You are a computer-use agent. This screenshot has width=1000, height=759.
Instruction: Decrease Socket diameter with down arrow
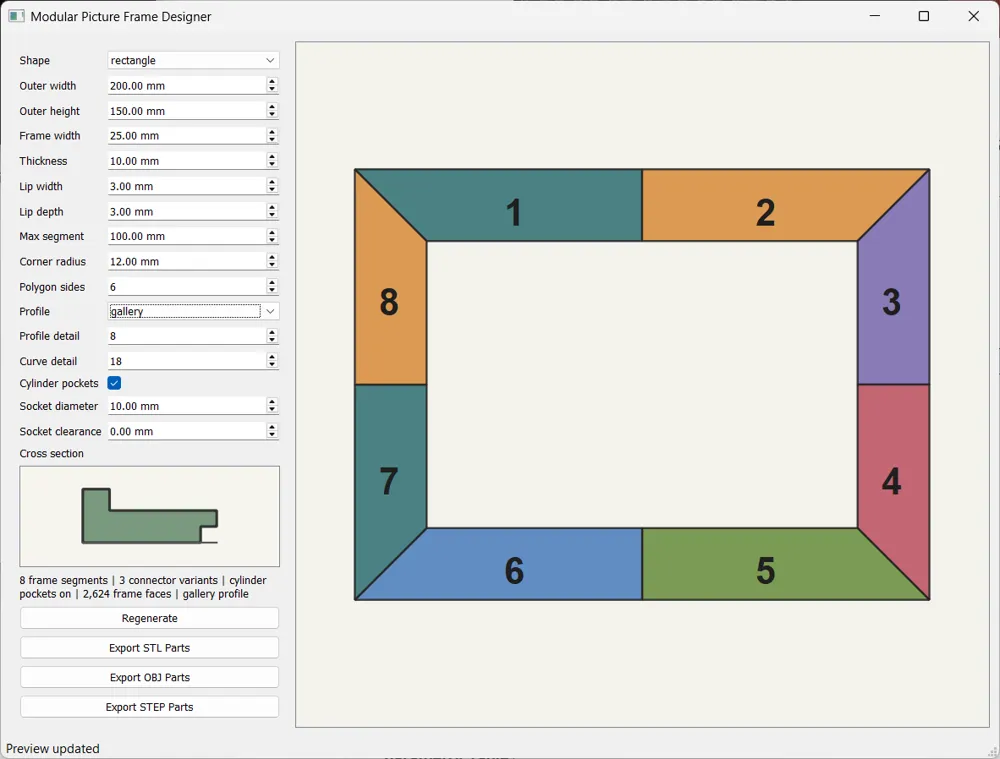coord(272,409)
